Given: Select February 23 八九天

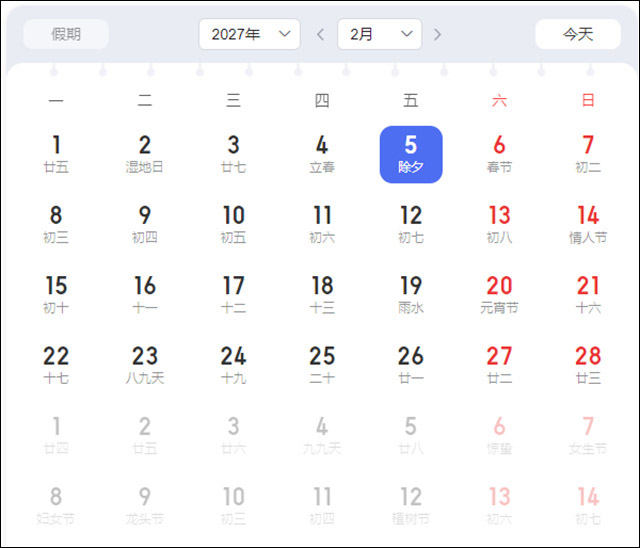Looking at the screenshot, I should click(x=144, y=366).
